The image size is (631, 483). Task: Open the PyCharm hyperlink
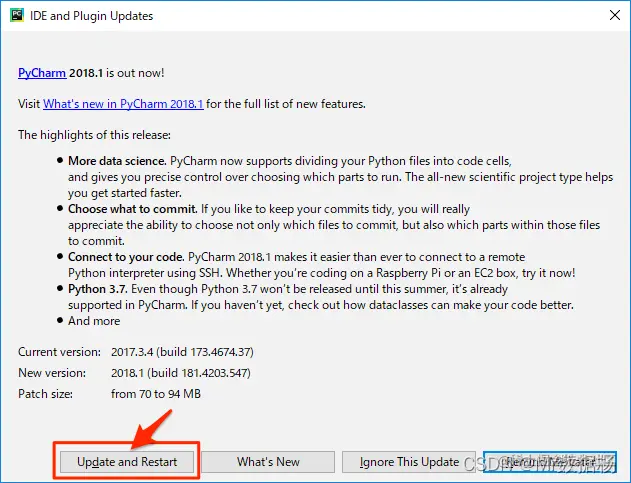[42, 73]
